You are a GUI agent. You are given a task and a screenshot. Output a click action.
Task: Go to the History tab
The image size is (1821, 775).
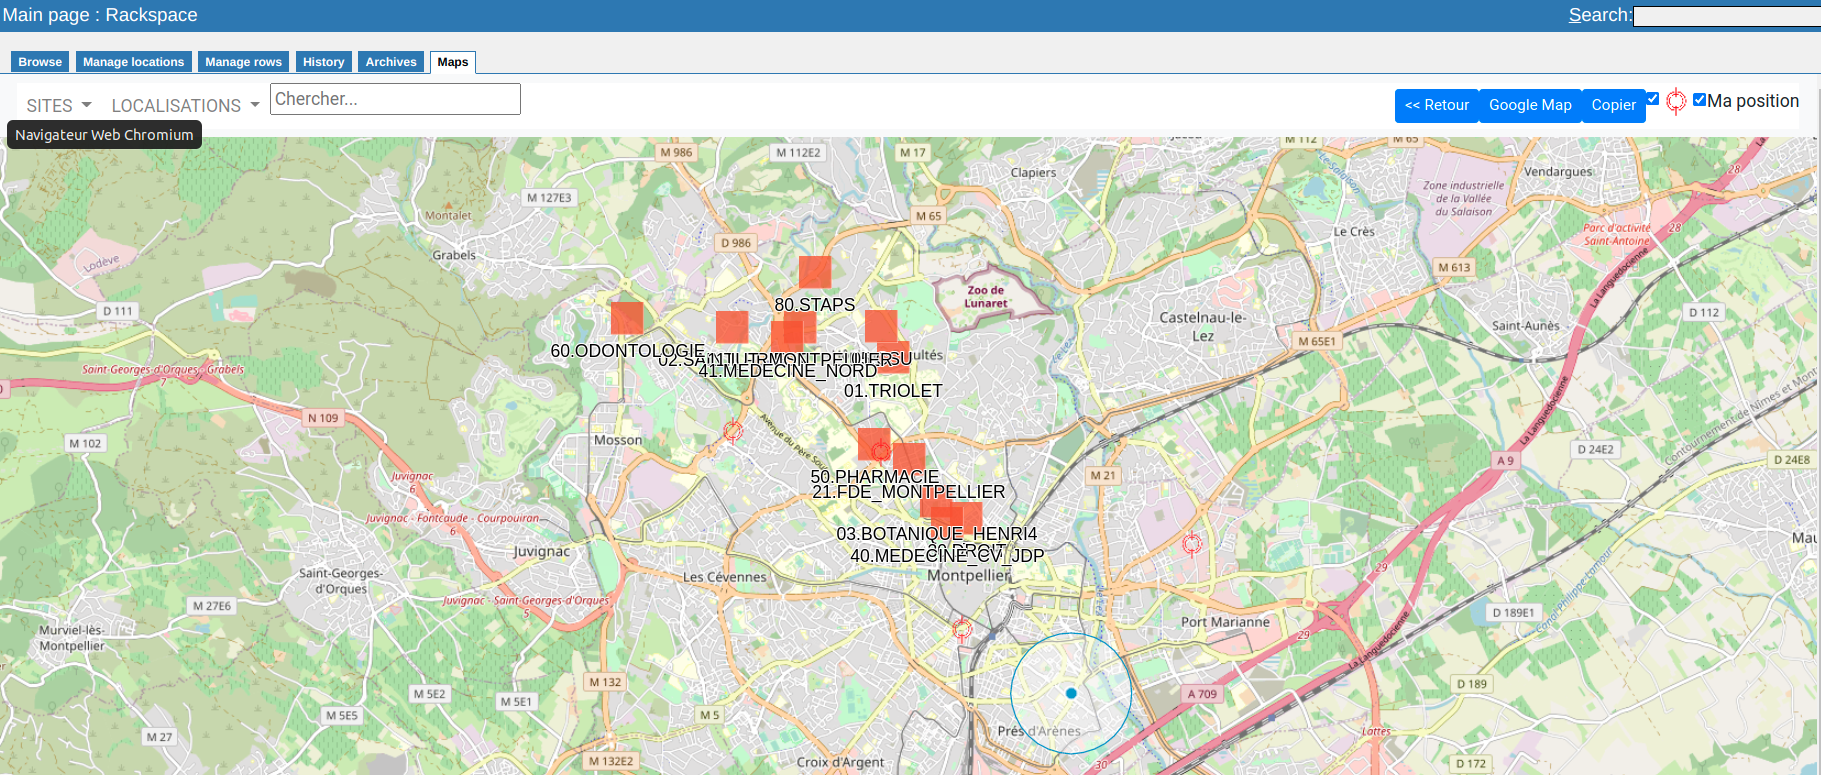coord(323,62)
